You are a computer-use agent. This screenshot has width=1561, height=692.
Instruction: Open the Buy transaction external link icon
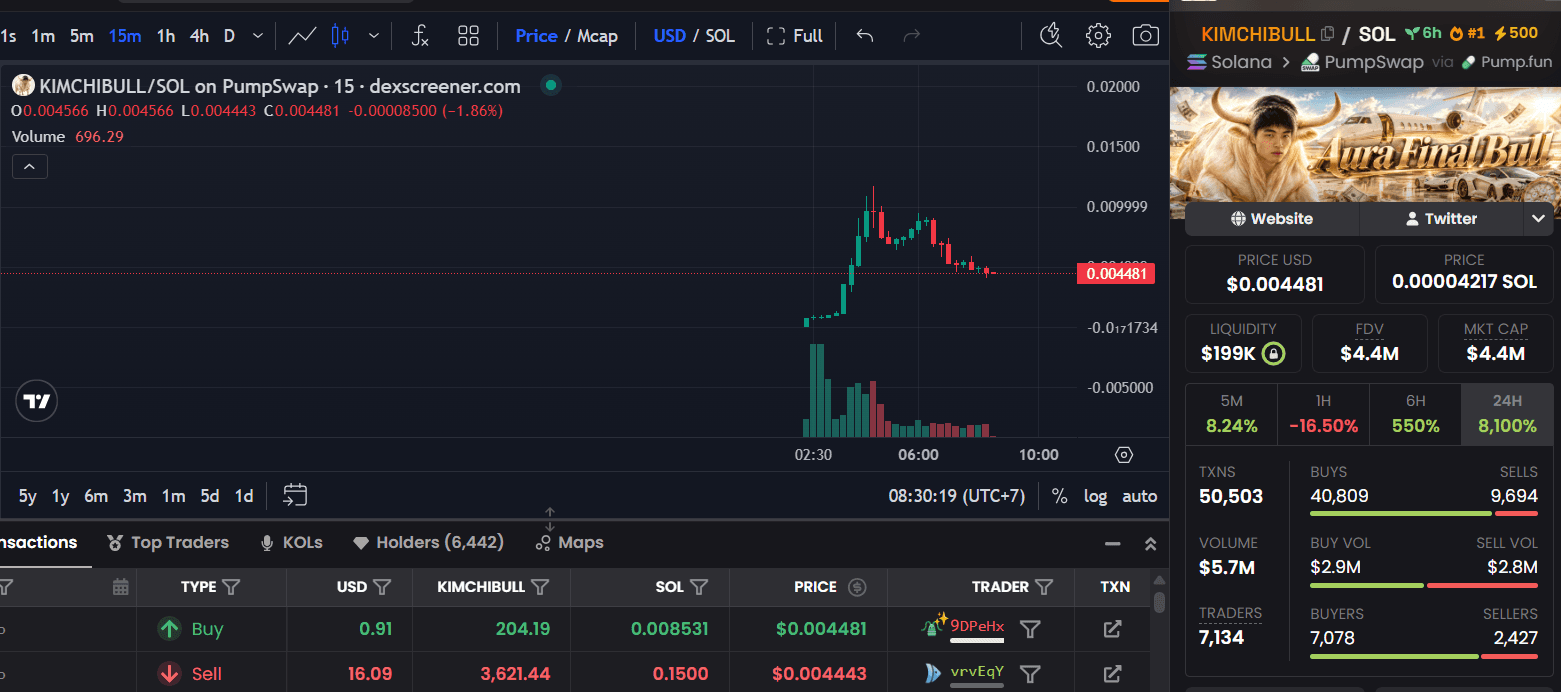(x=1112, y=629)
